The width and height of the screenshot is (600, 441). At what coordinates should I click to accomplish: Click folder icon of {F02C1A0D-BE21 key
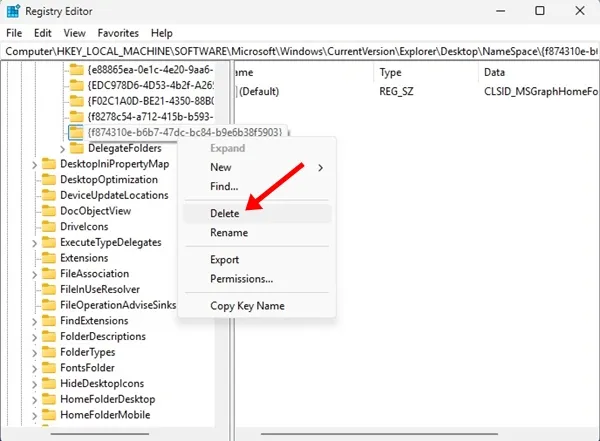pos(77,101)
